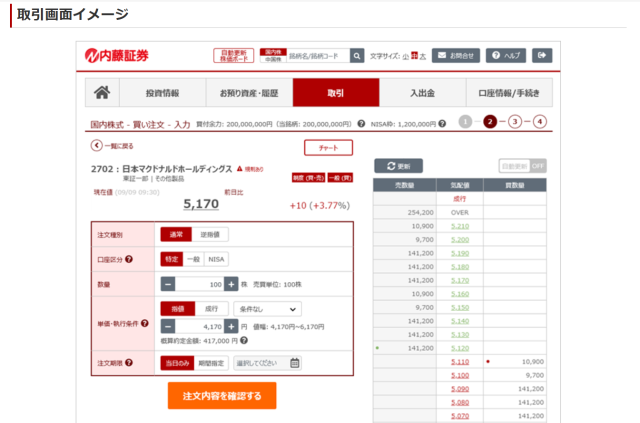Click back arrow 一覧に戻る
The width and height of the screenshot is (640, 423).
[112, 146]
